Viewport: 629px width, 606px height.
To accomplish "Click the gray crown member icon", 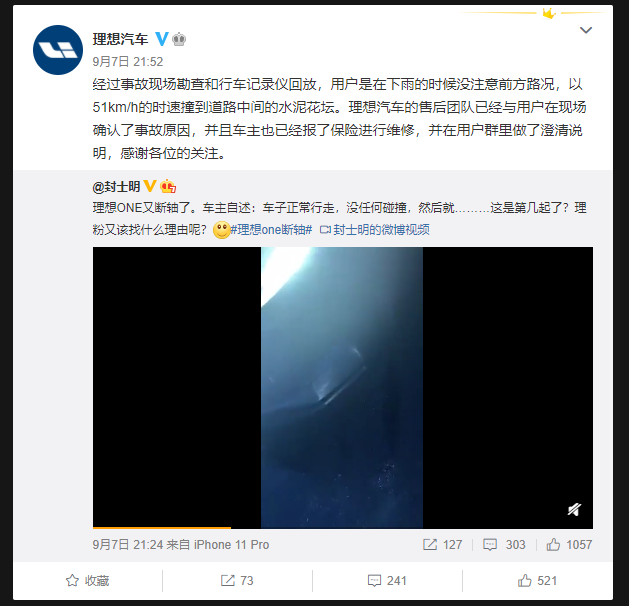I will [x=179, y=39].
